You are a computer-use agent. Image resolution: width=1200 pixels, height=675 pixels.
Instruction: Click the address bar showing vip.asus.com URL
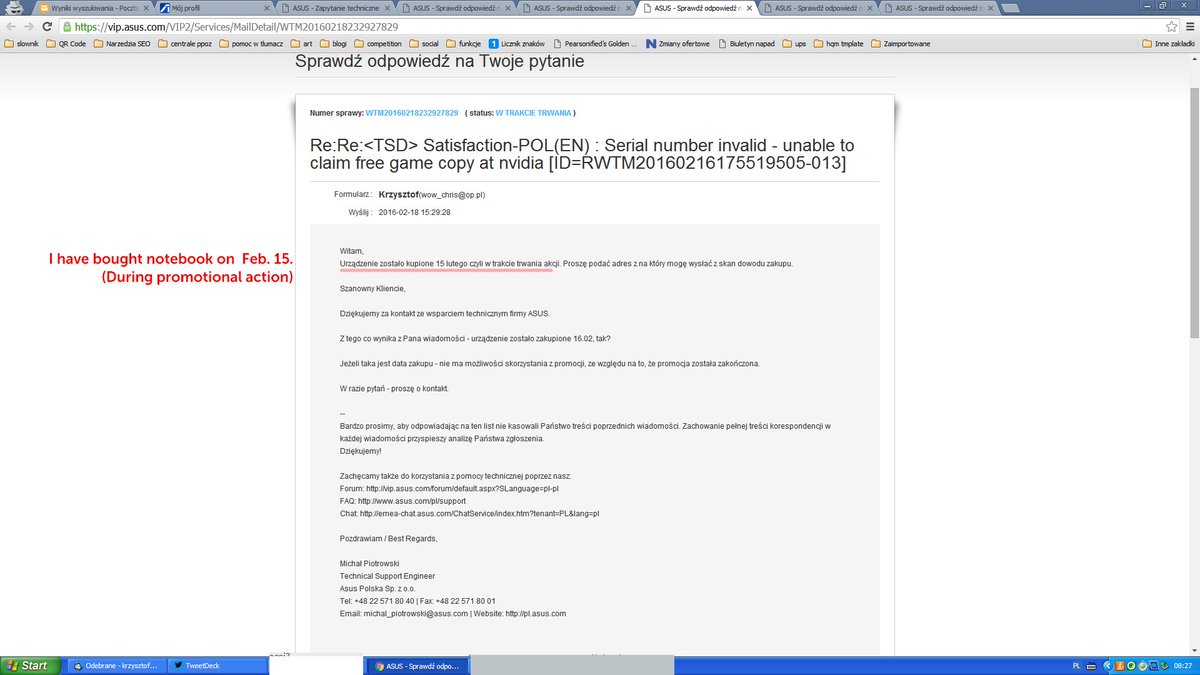click(610, 27)
